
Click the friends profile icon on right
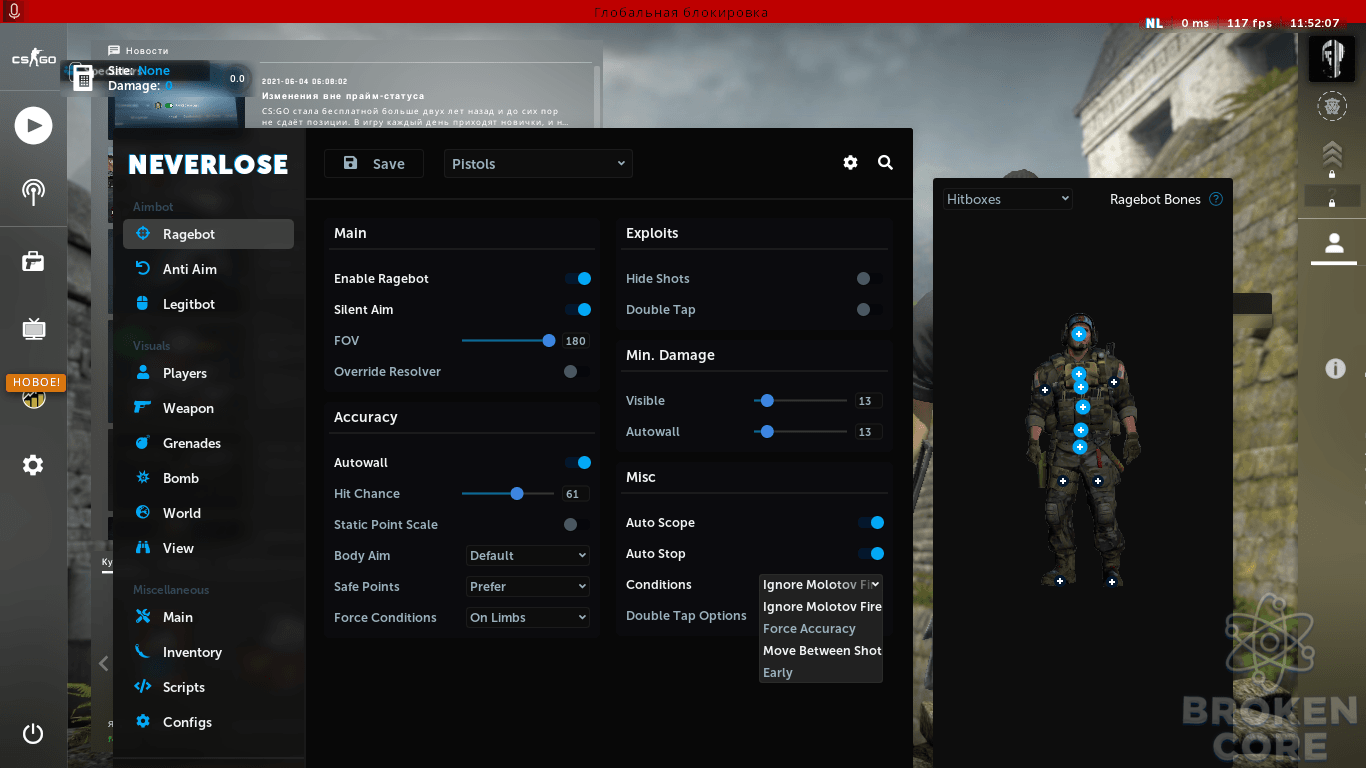tap(1333, 243)
